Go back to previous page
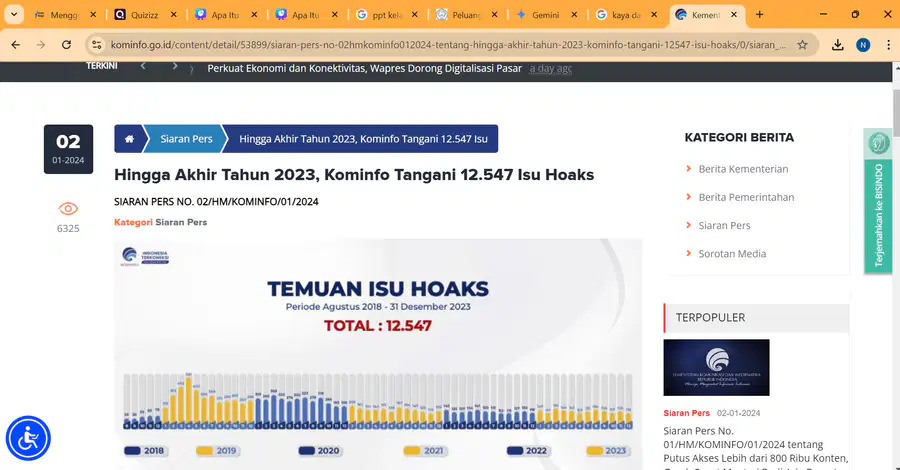The width and height of the screenshot is (900, 470). tap(15, 45)
